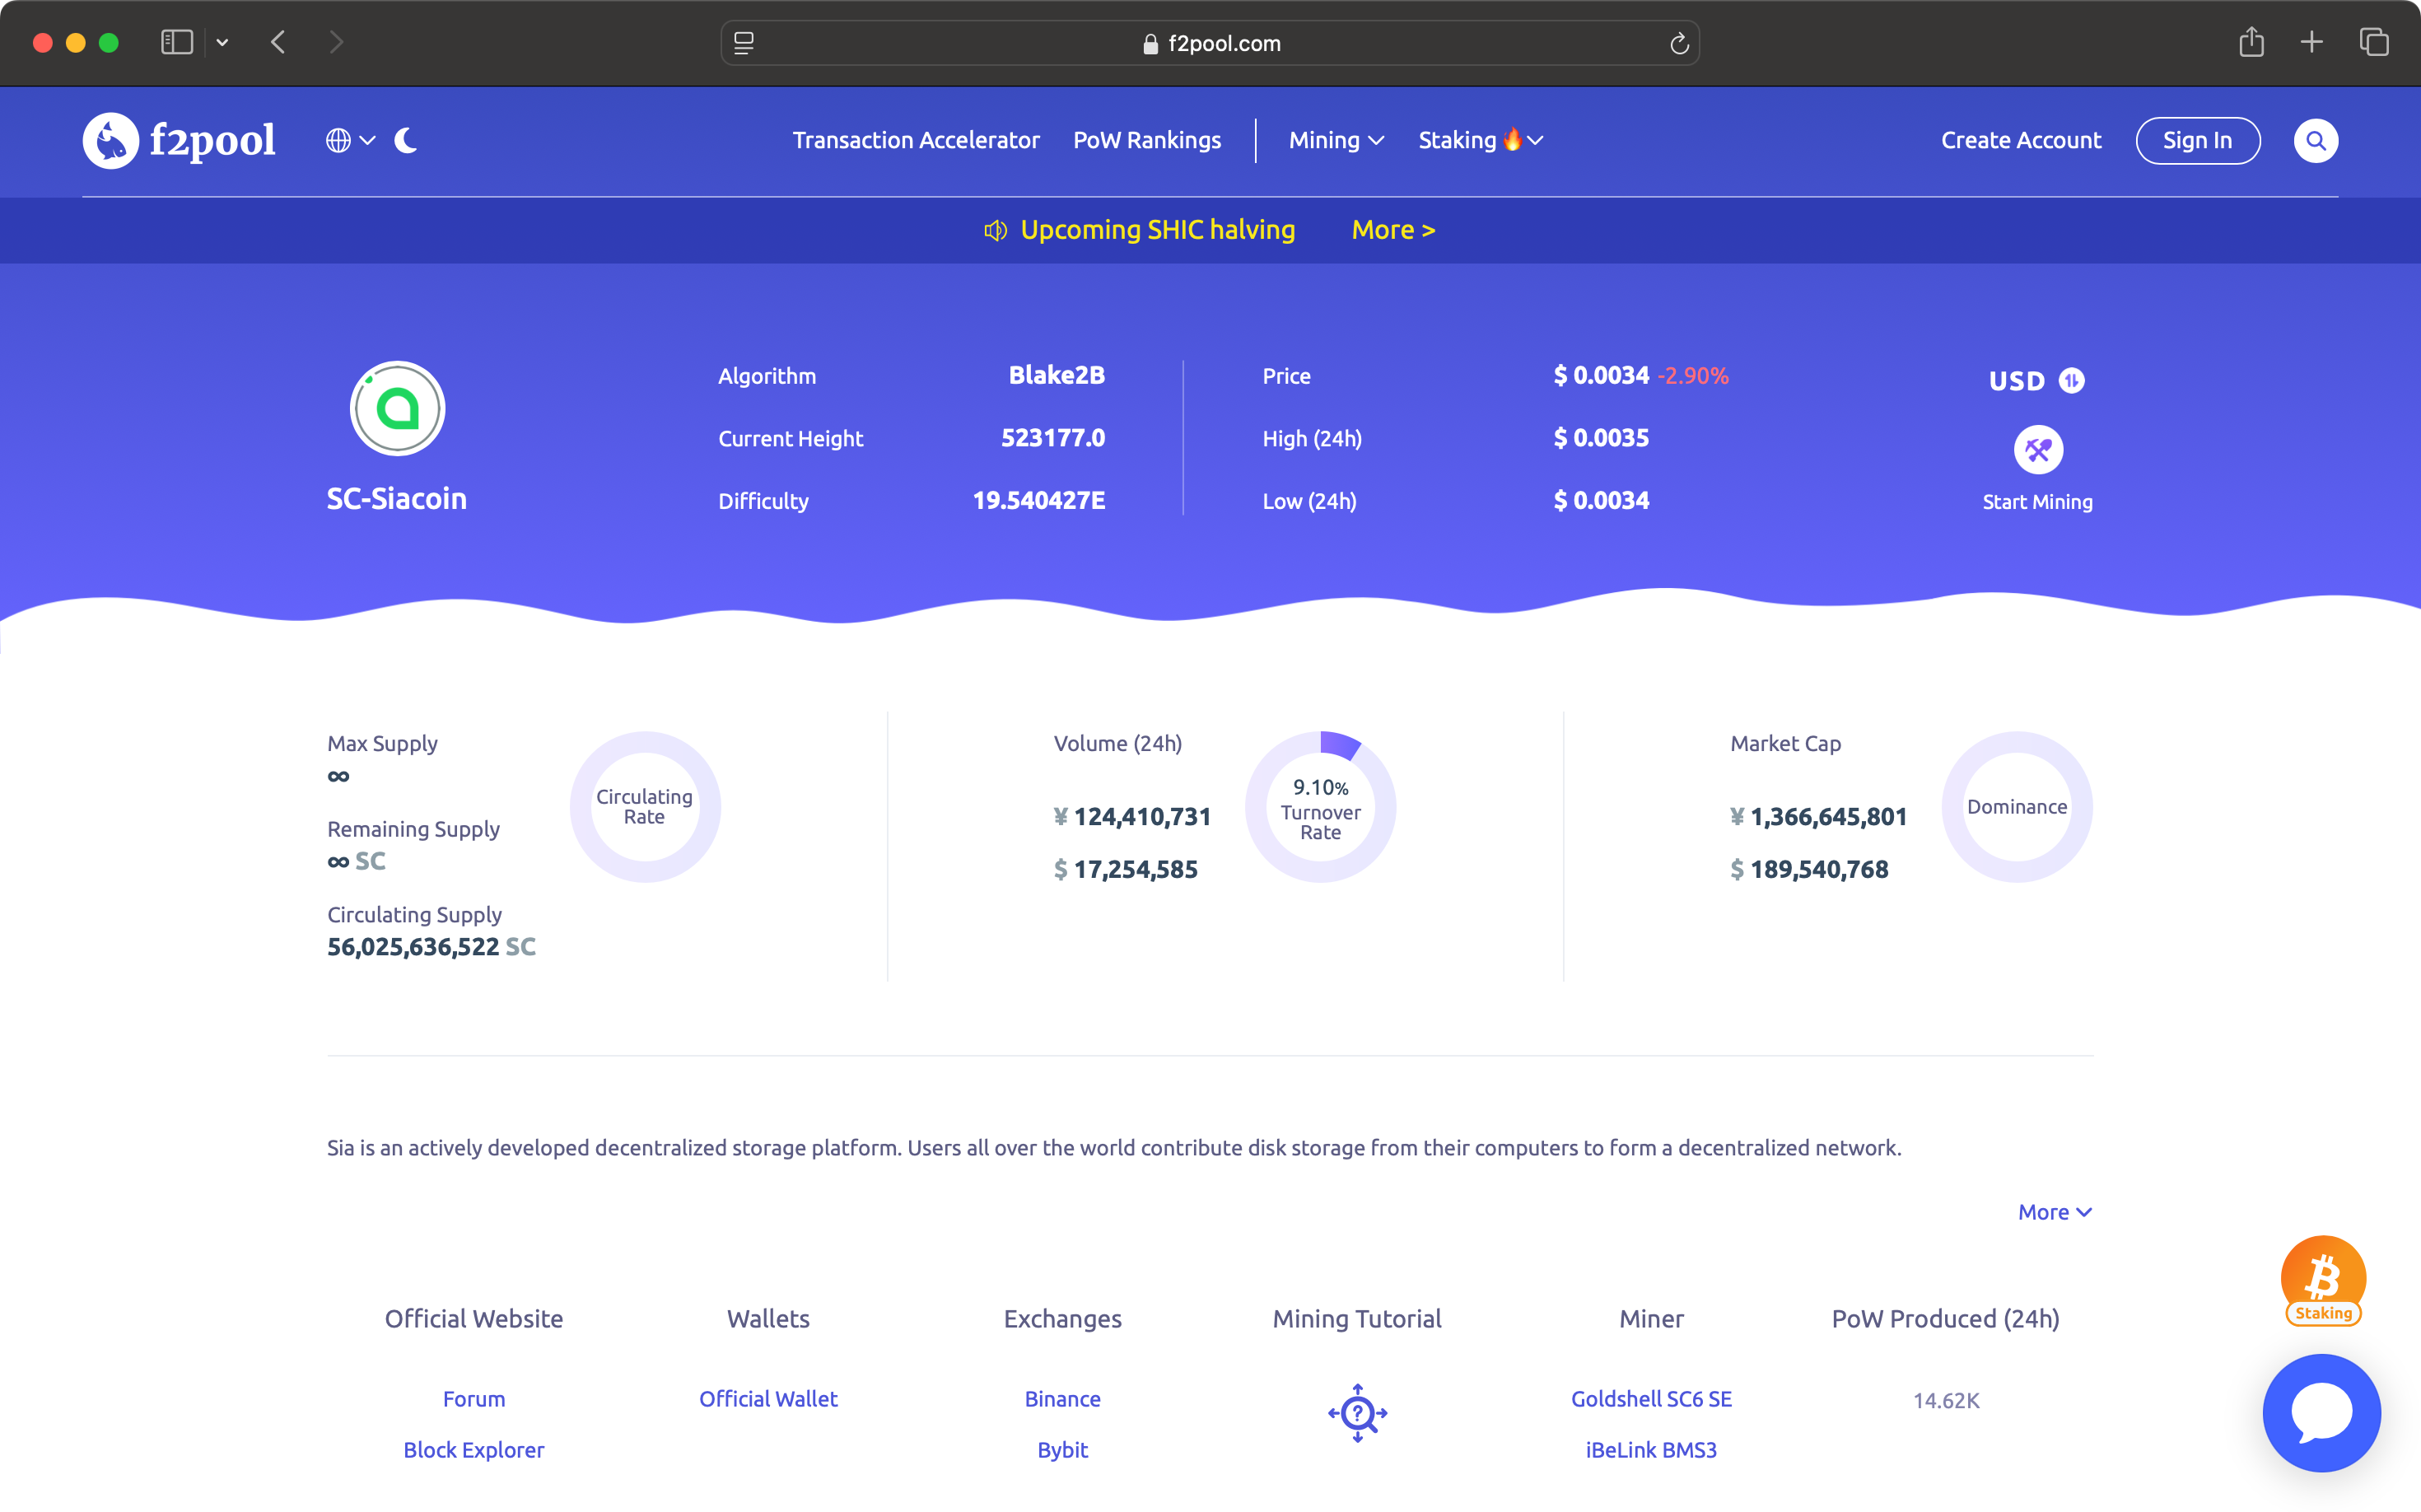Click the Siacoin coin logo

point(397,408)
